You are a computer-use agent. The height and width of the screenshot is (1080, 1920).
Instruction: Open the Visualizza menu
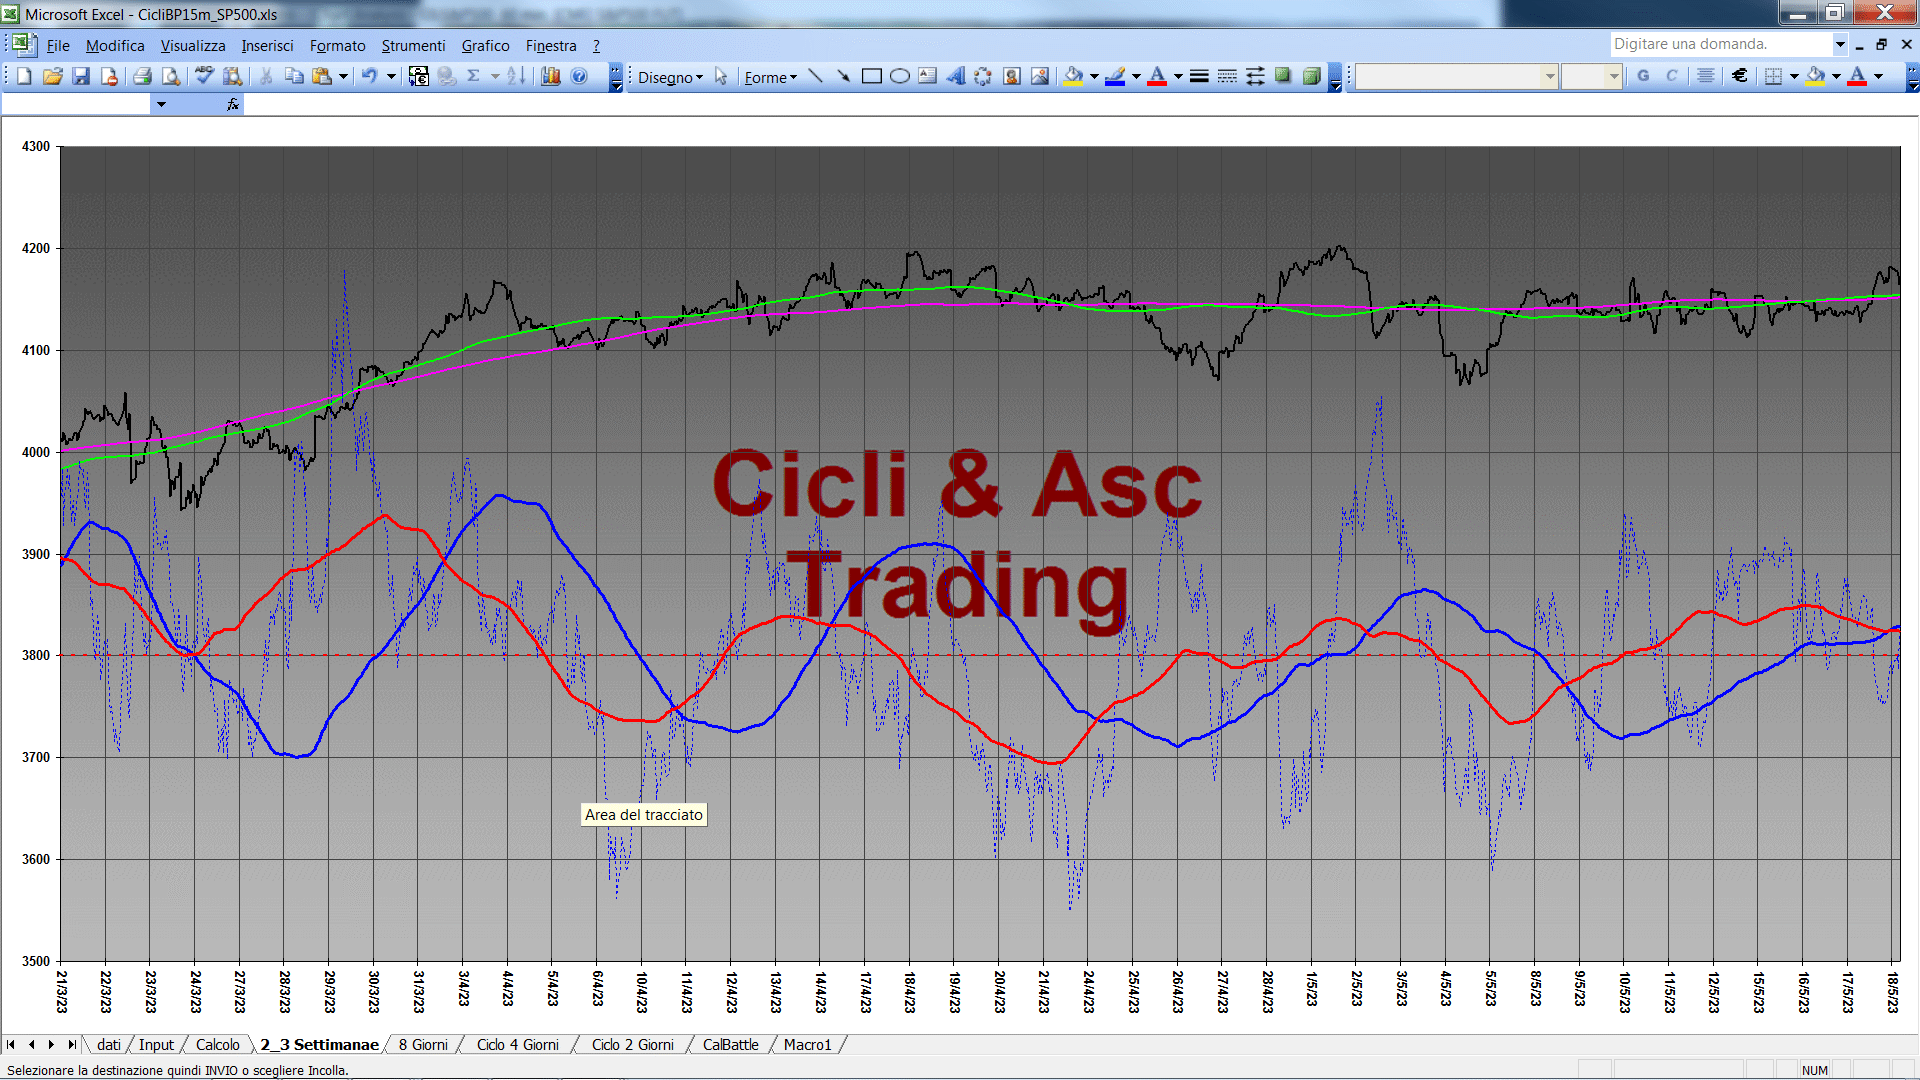click(x=193, y=46)
